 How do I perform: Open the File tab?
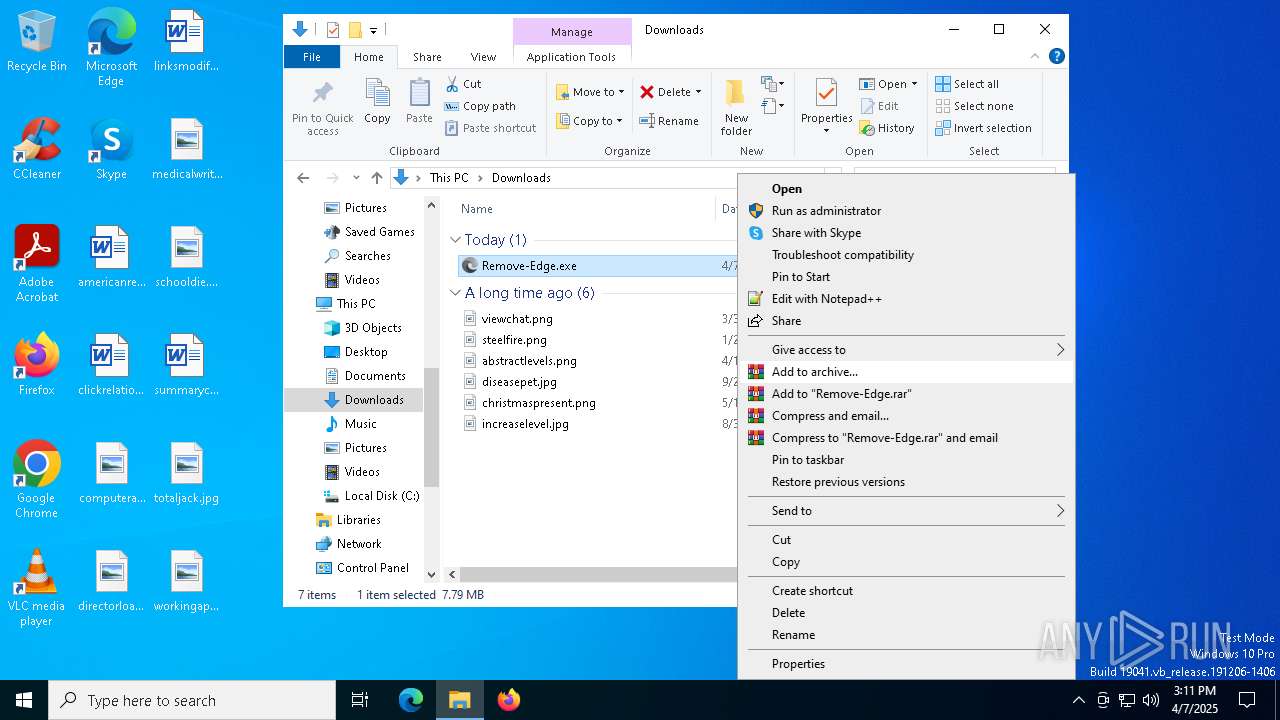pyautogui.click(x=312, y=57)
